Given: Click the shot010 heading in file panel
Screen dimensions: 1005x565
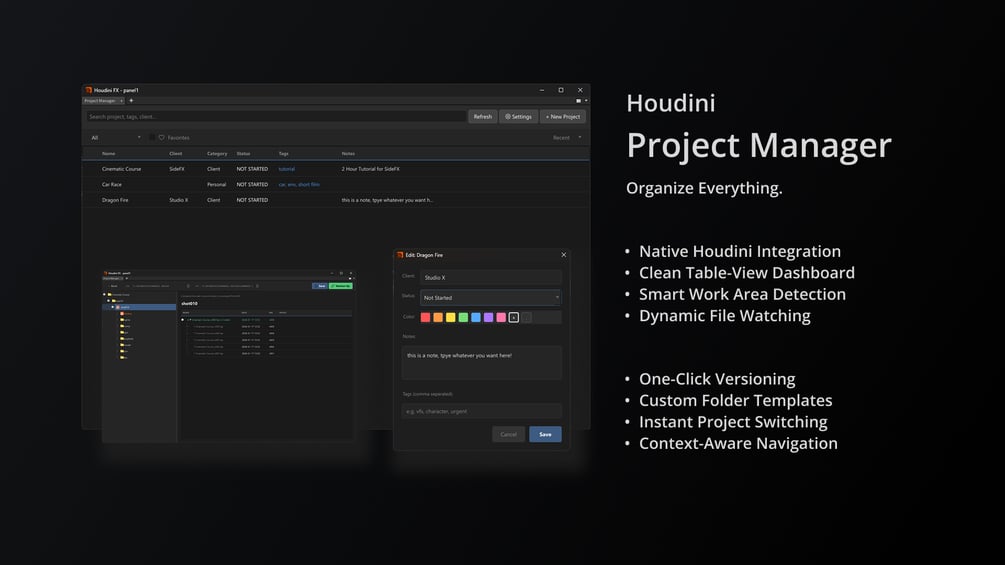Looking at the screenshot, I should (x=189, y=304).
